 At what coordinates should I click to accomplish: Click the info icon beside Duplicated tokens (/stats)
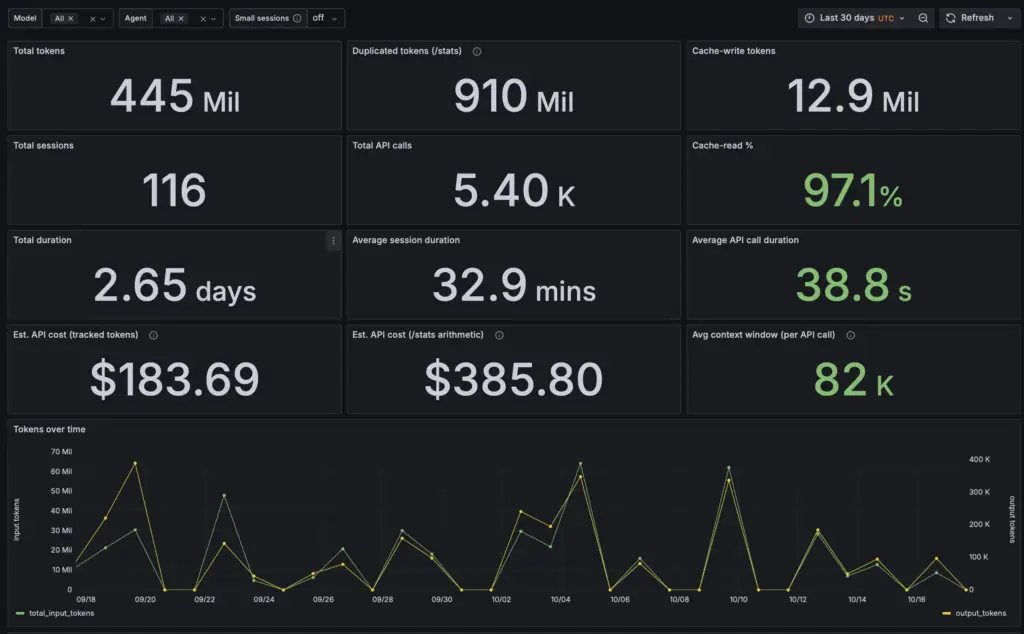[477, 52]
